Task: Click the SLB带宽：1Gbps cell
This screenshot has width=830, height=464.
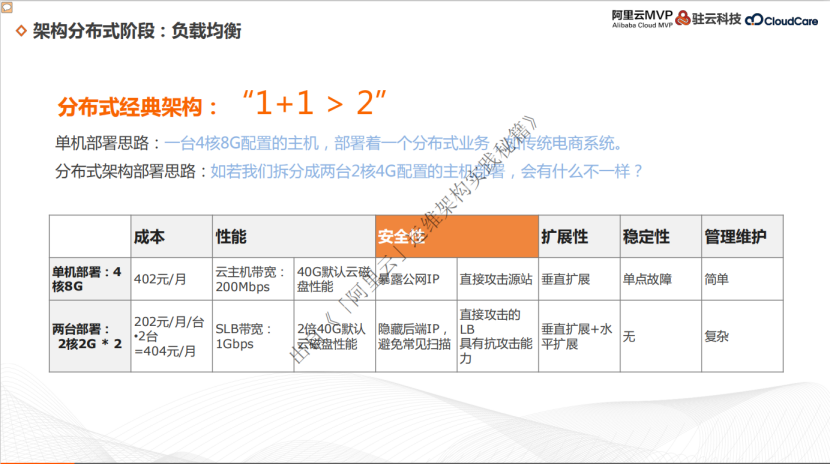Action: point(253,336)
